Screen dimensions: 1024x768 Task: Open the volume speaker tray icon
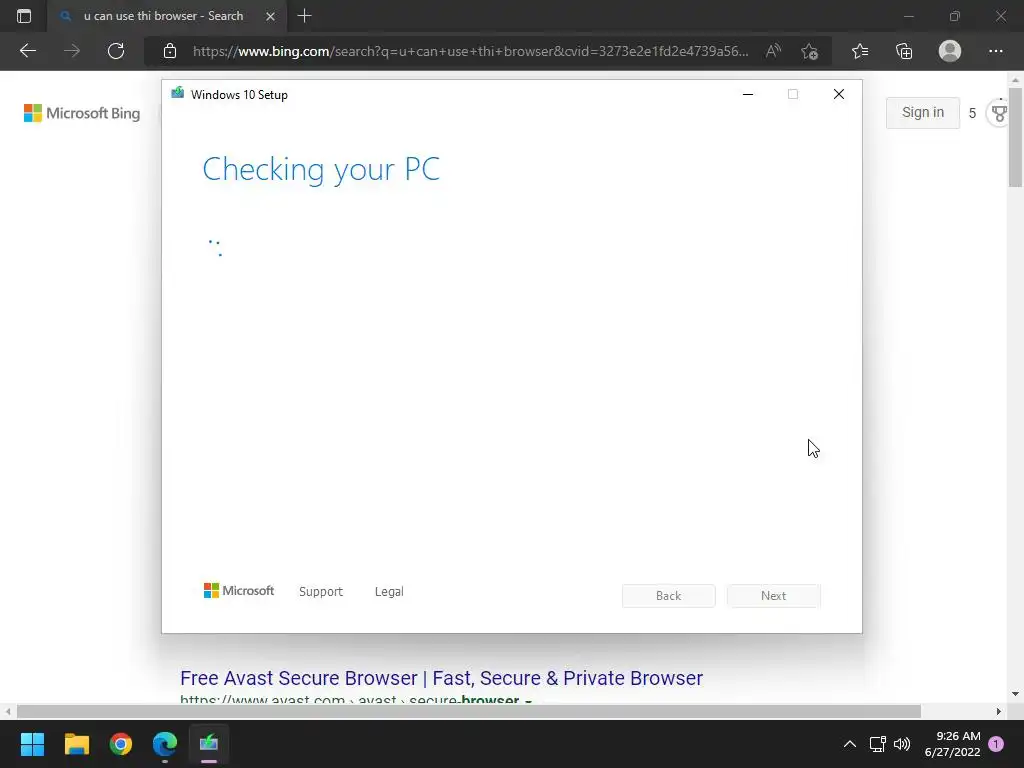point(902,744)
